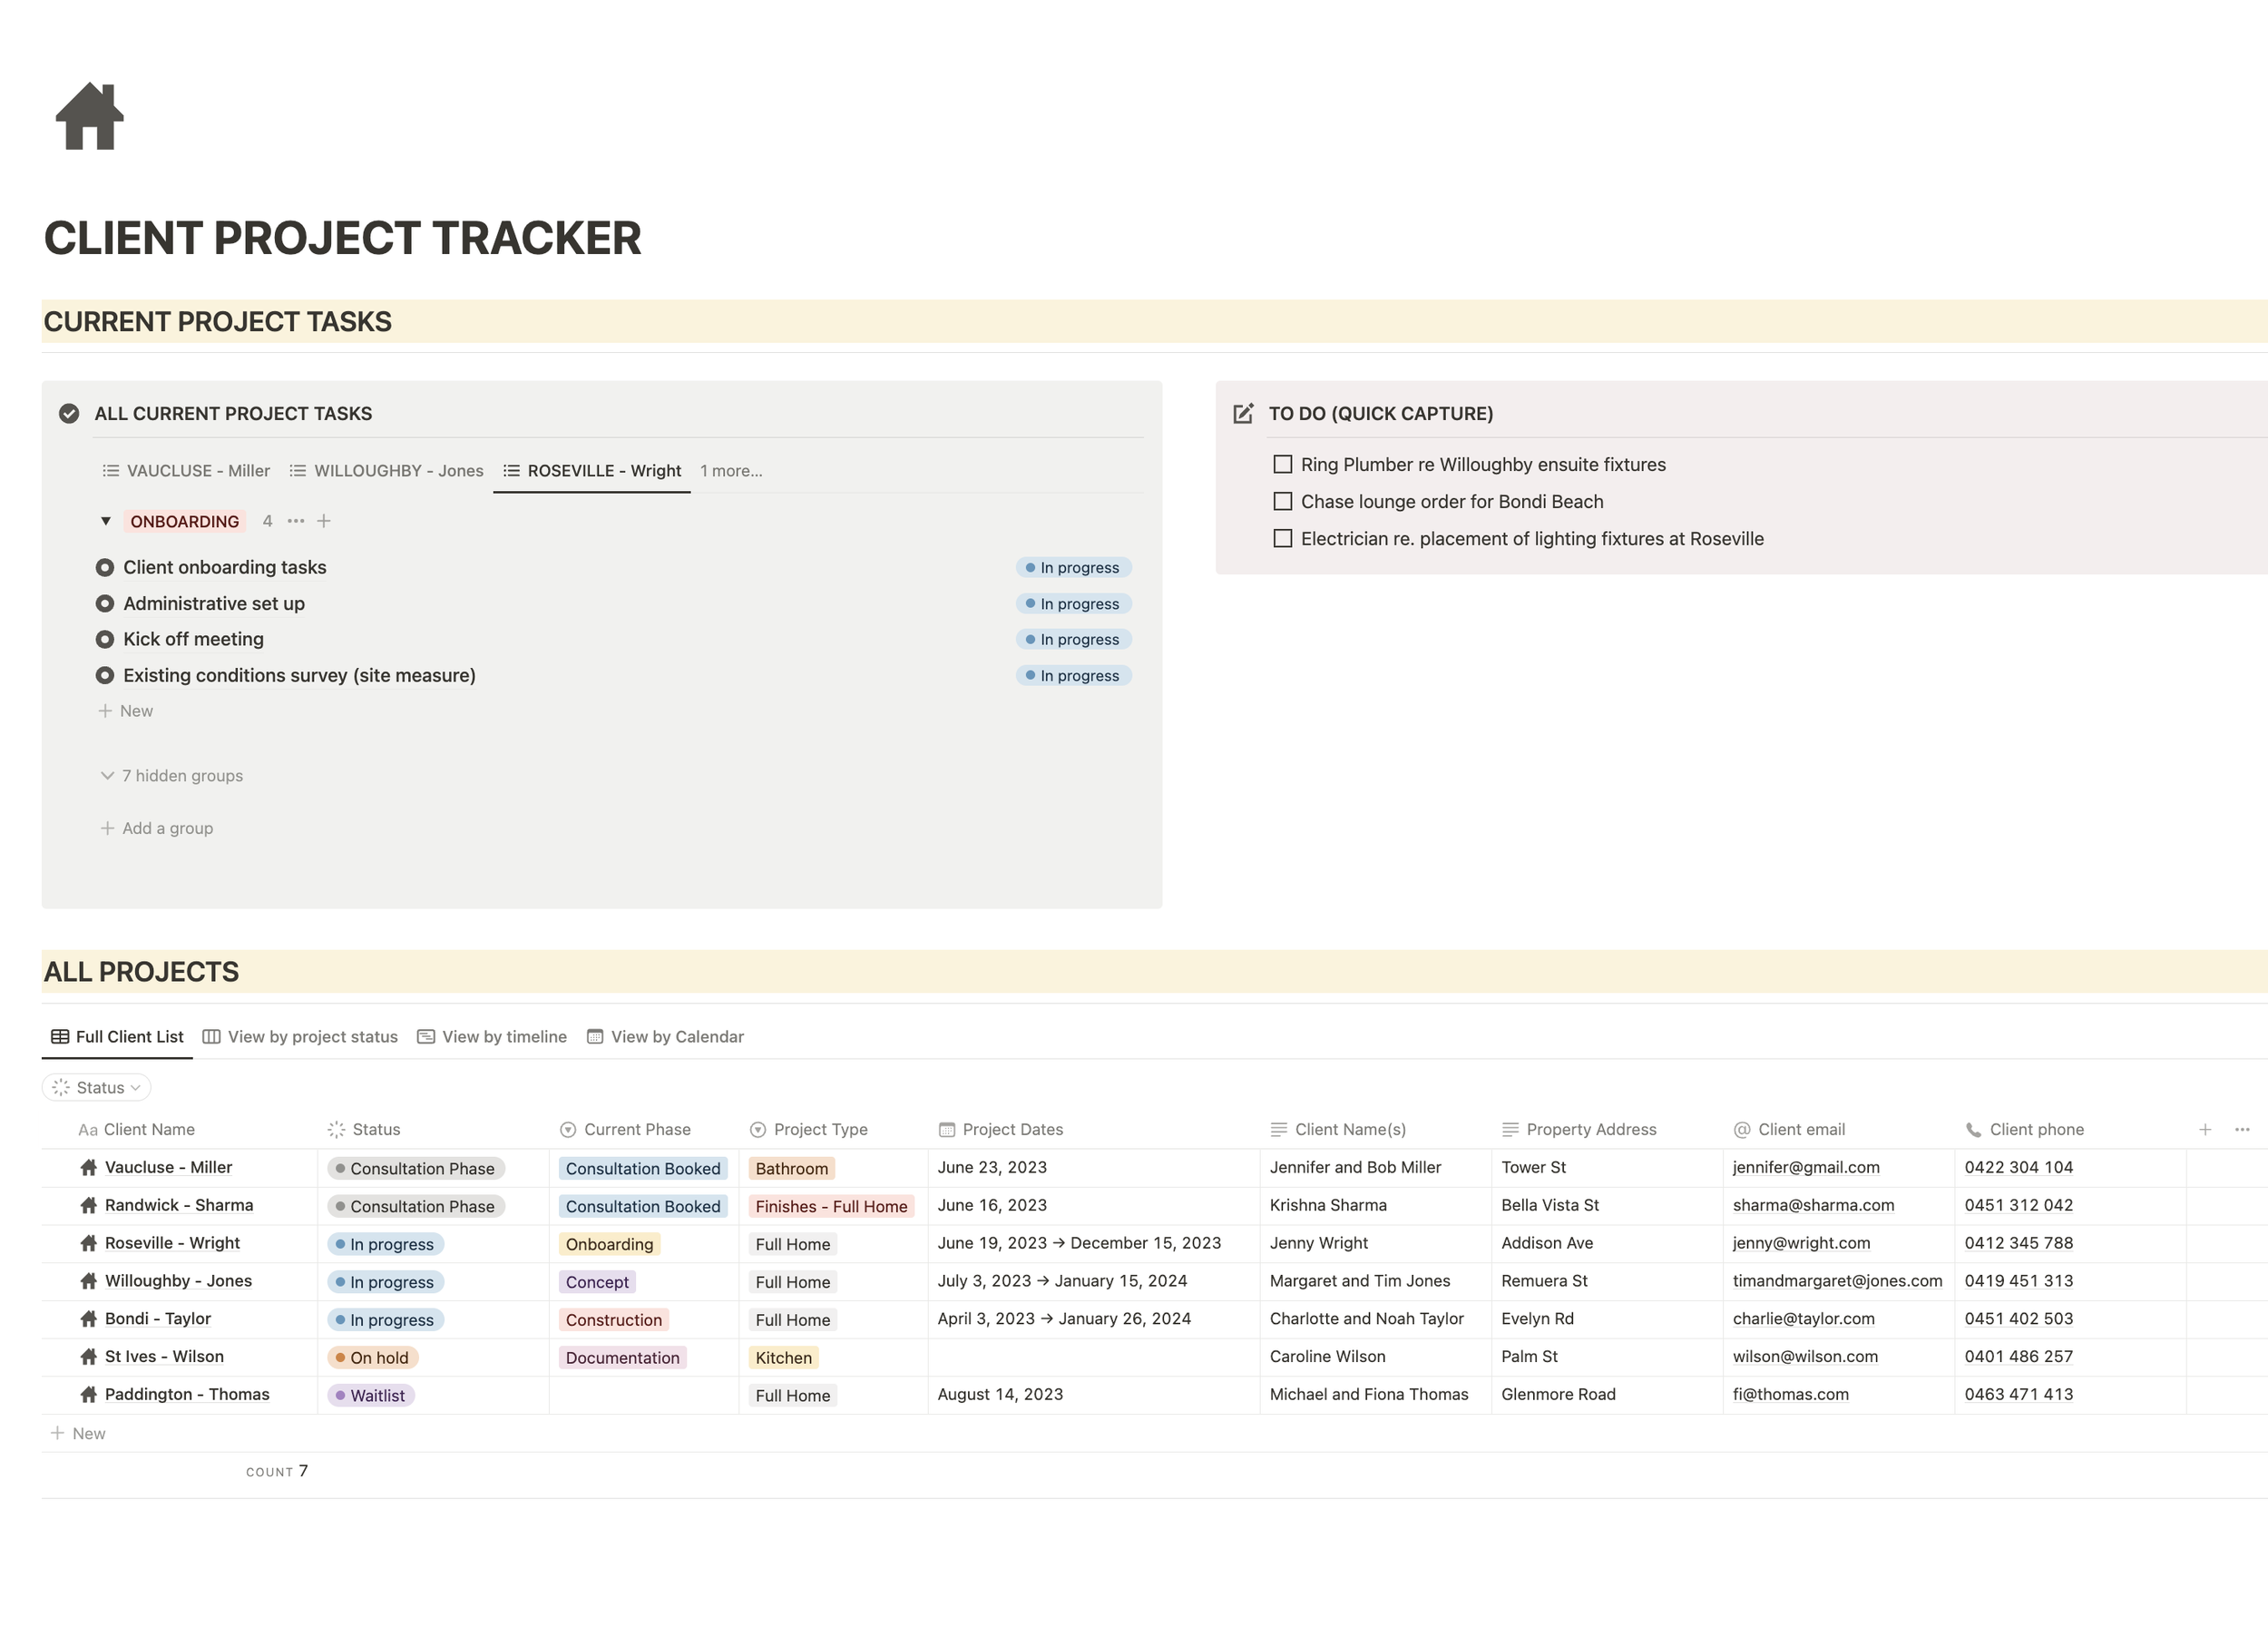Click the On hold status tag
Viewport: 2268px width, 1637px height.
(x=373, y=1358)
